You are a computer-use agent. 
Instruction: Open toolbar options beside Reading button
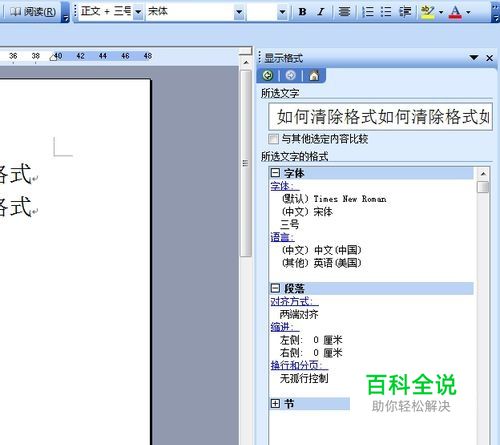pos(66,12)
